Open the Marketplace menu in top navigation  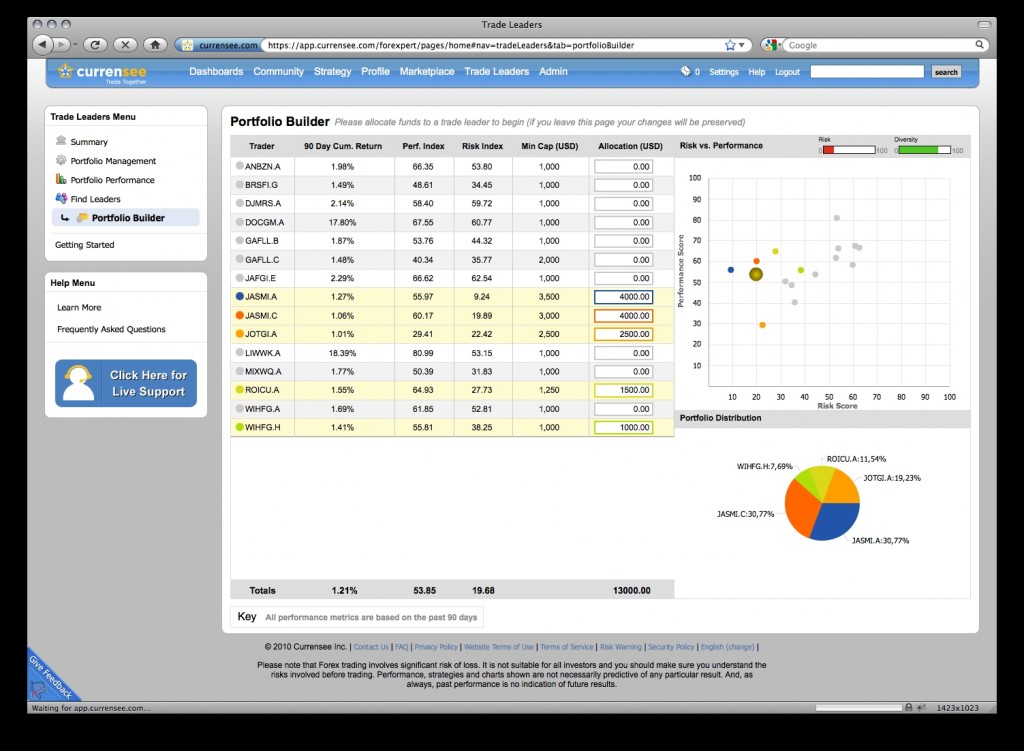pyautogui.click(x=426, y=71)
